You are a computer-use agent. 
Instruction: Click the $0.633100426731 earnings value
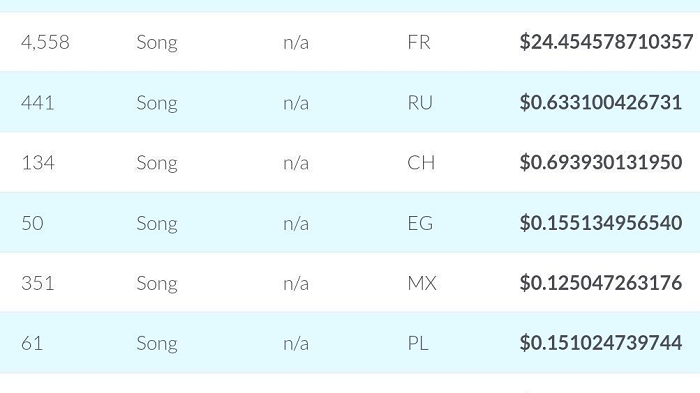[x=600, y=102]
